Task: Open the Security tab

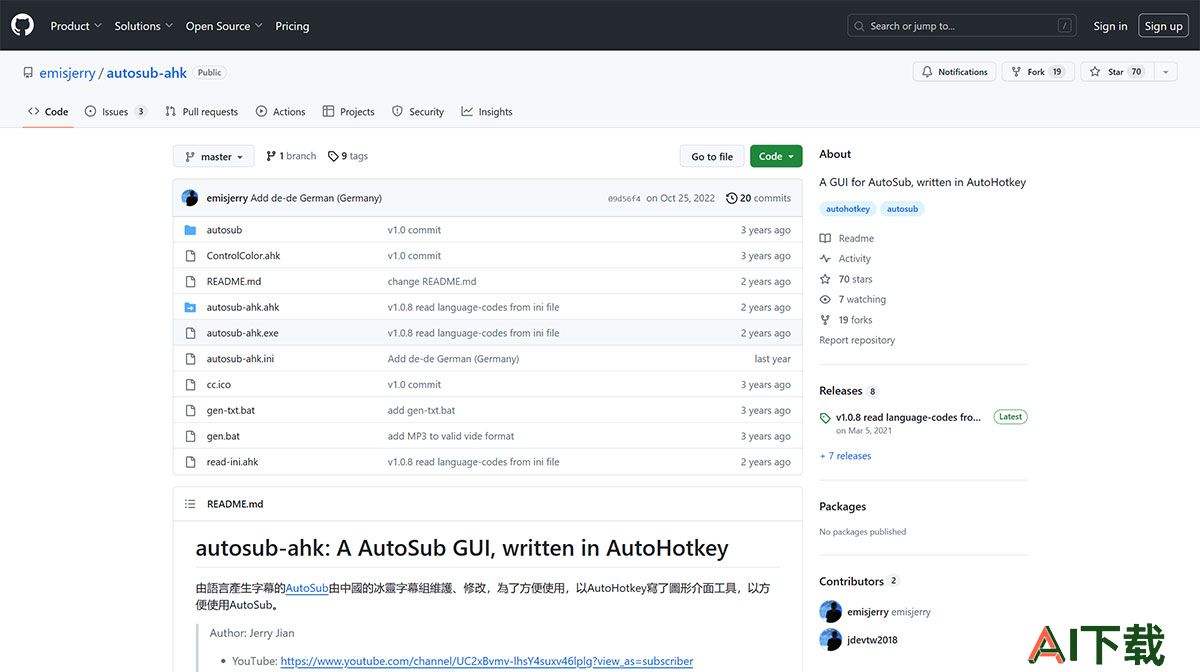Action: 418,112
